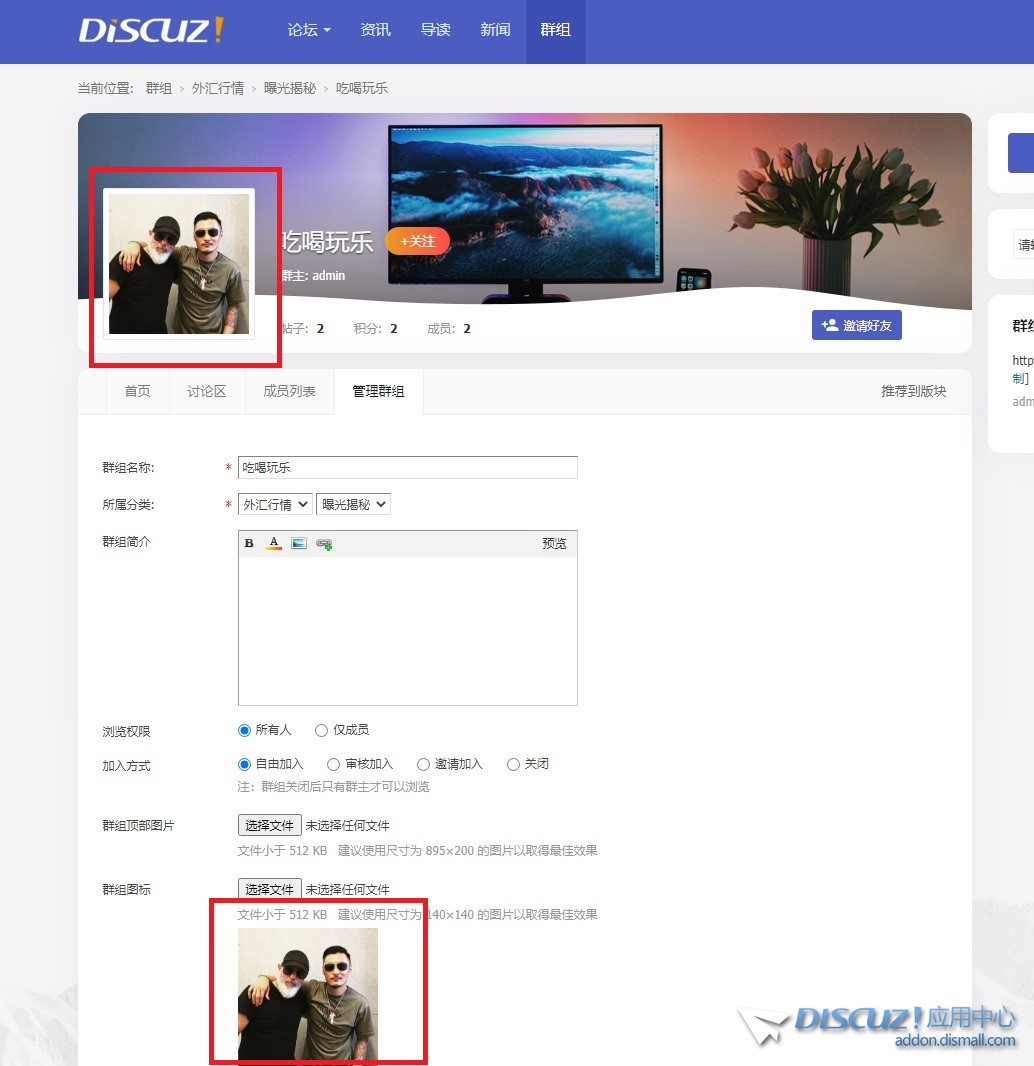The width and height of the screenshot is (1034, 1066).
Task: Open the font color picker in editor
Action: point(274,544)
